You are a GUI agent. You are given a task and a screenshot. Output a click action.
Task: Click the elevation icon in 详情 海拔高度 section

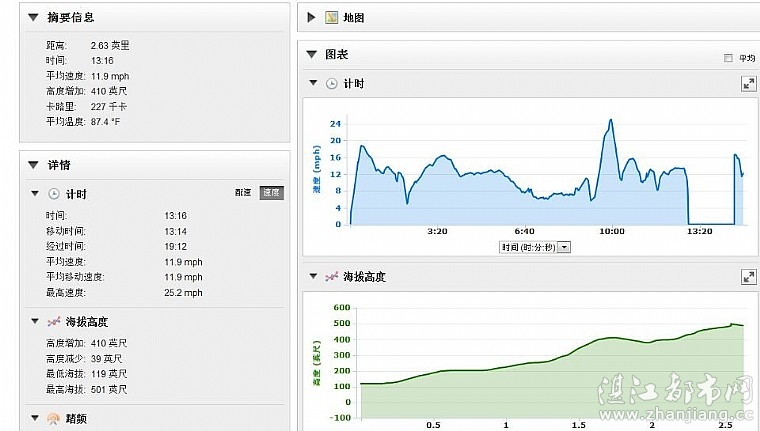53,322
